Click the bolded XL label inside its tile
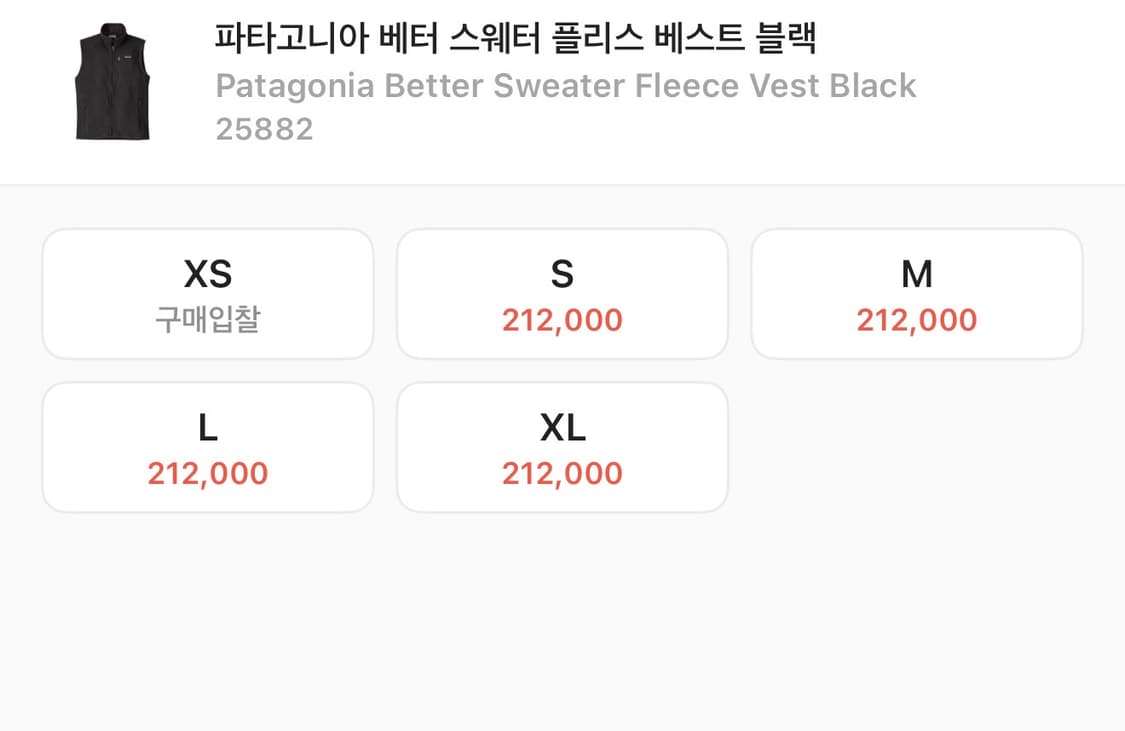 coord(562,426)
